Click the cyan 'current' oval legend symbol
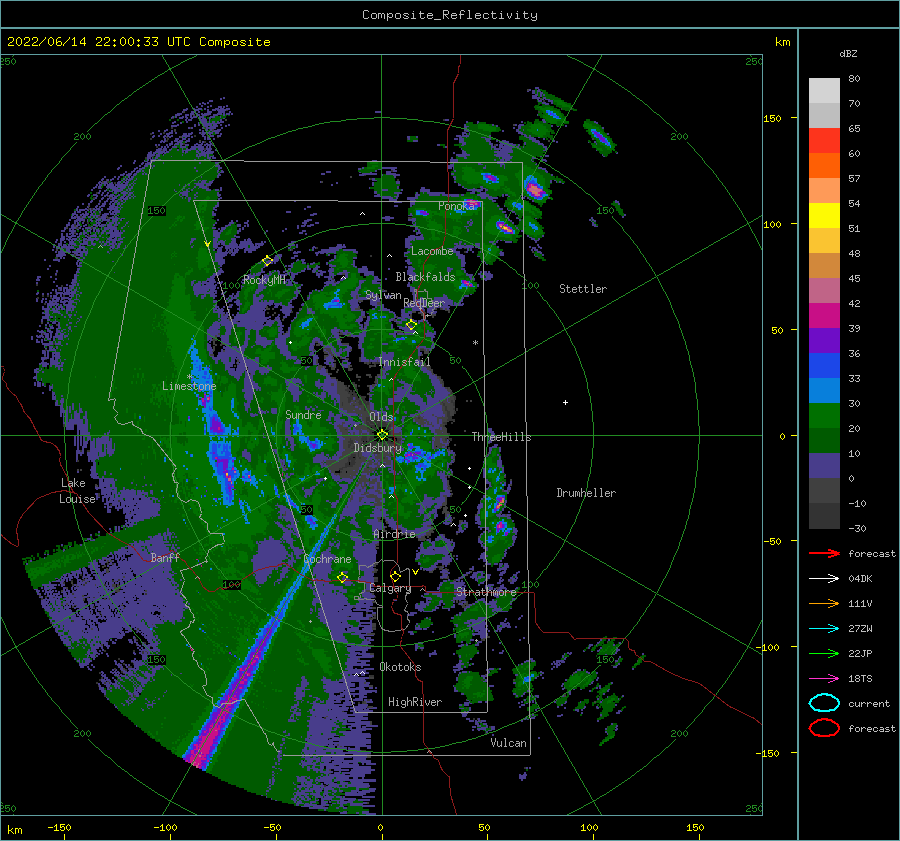The image size is (900, 841). 824,703
